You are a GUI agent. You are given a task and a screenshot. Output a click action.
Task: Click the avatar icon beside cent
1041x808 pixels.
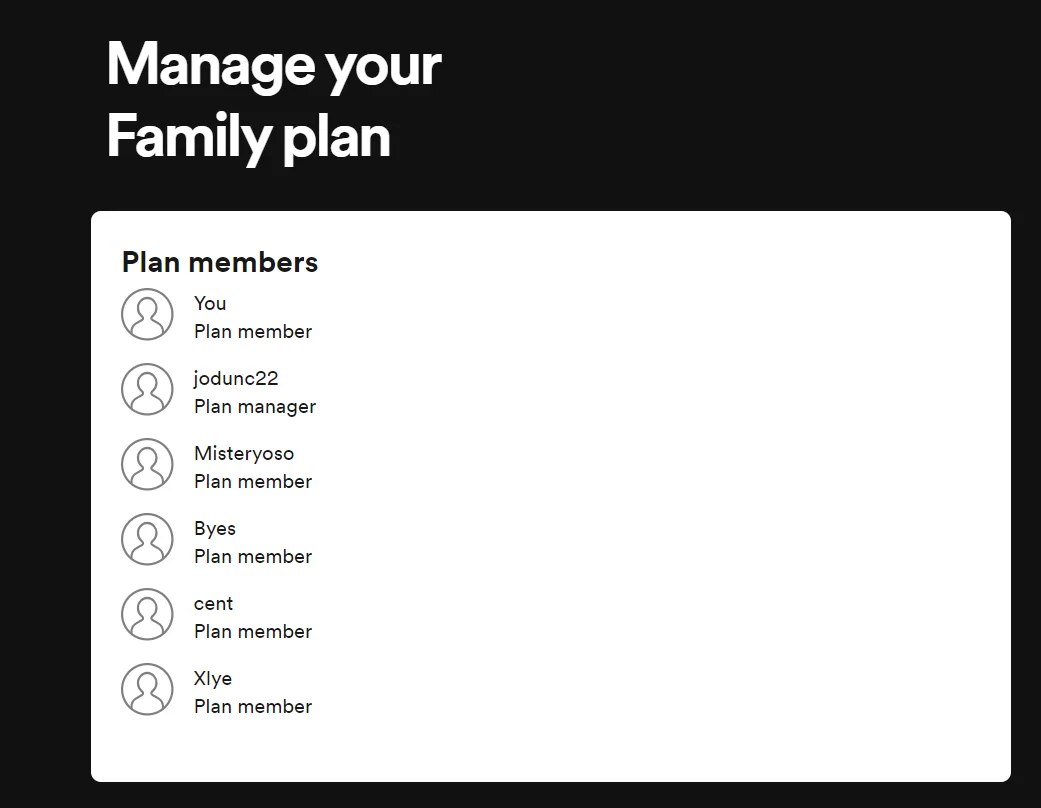(147, 614)
